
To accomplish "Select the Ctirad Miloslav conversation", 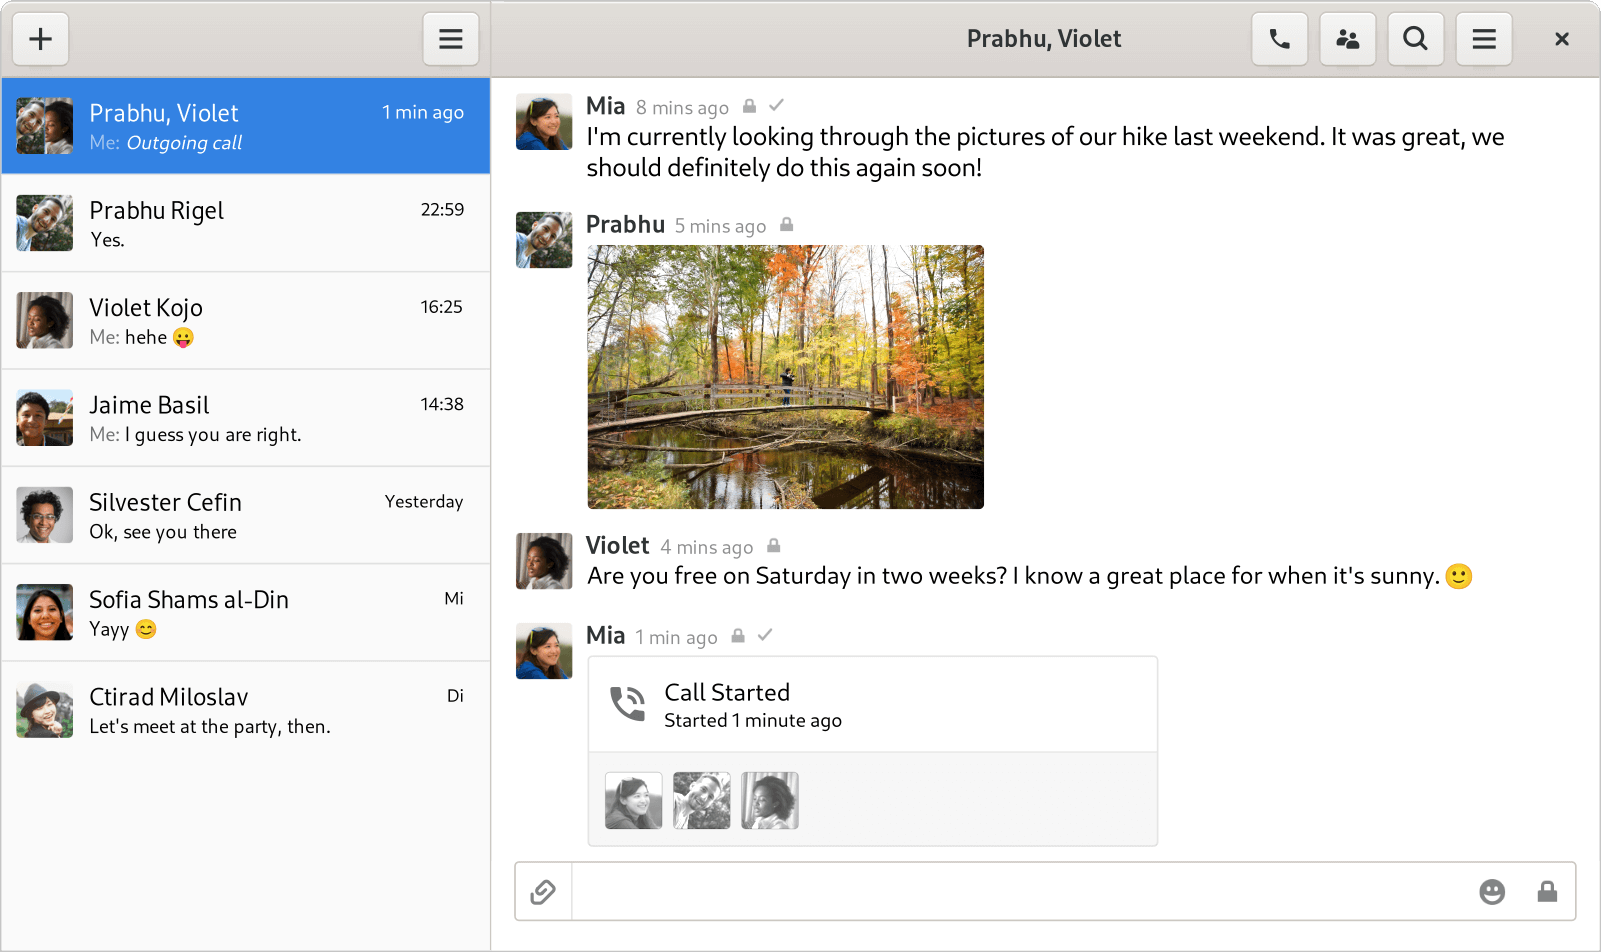I will click(245, 710).
